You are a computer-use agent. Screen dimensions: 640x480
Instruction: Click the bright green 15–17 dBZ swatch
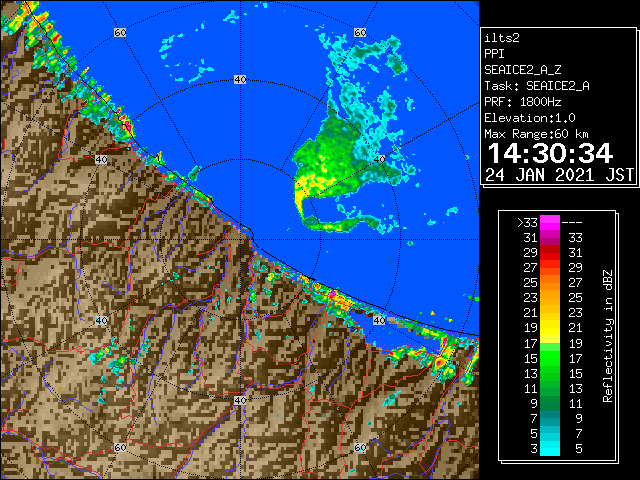click(x=550, y=358)
